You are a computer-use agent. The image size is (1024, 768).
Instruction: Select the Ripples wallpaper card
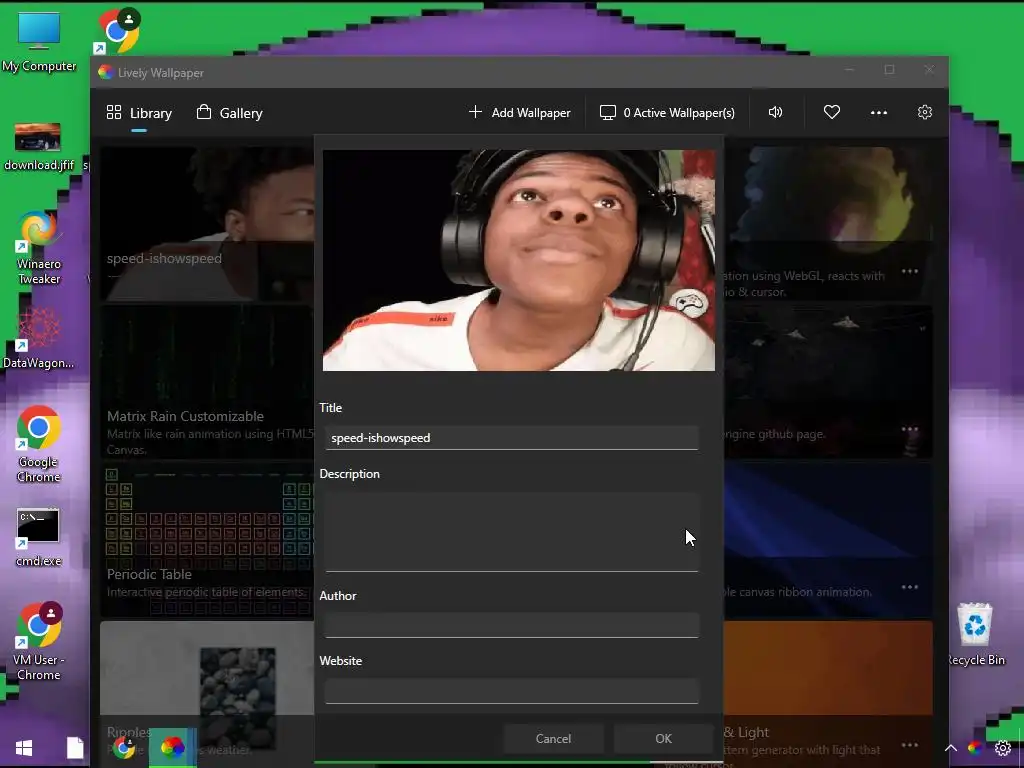[207, 694]
